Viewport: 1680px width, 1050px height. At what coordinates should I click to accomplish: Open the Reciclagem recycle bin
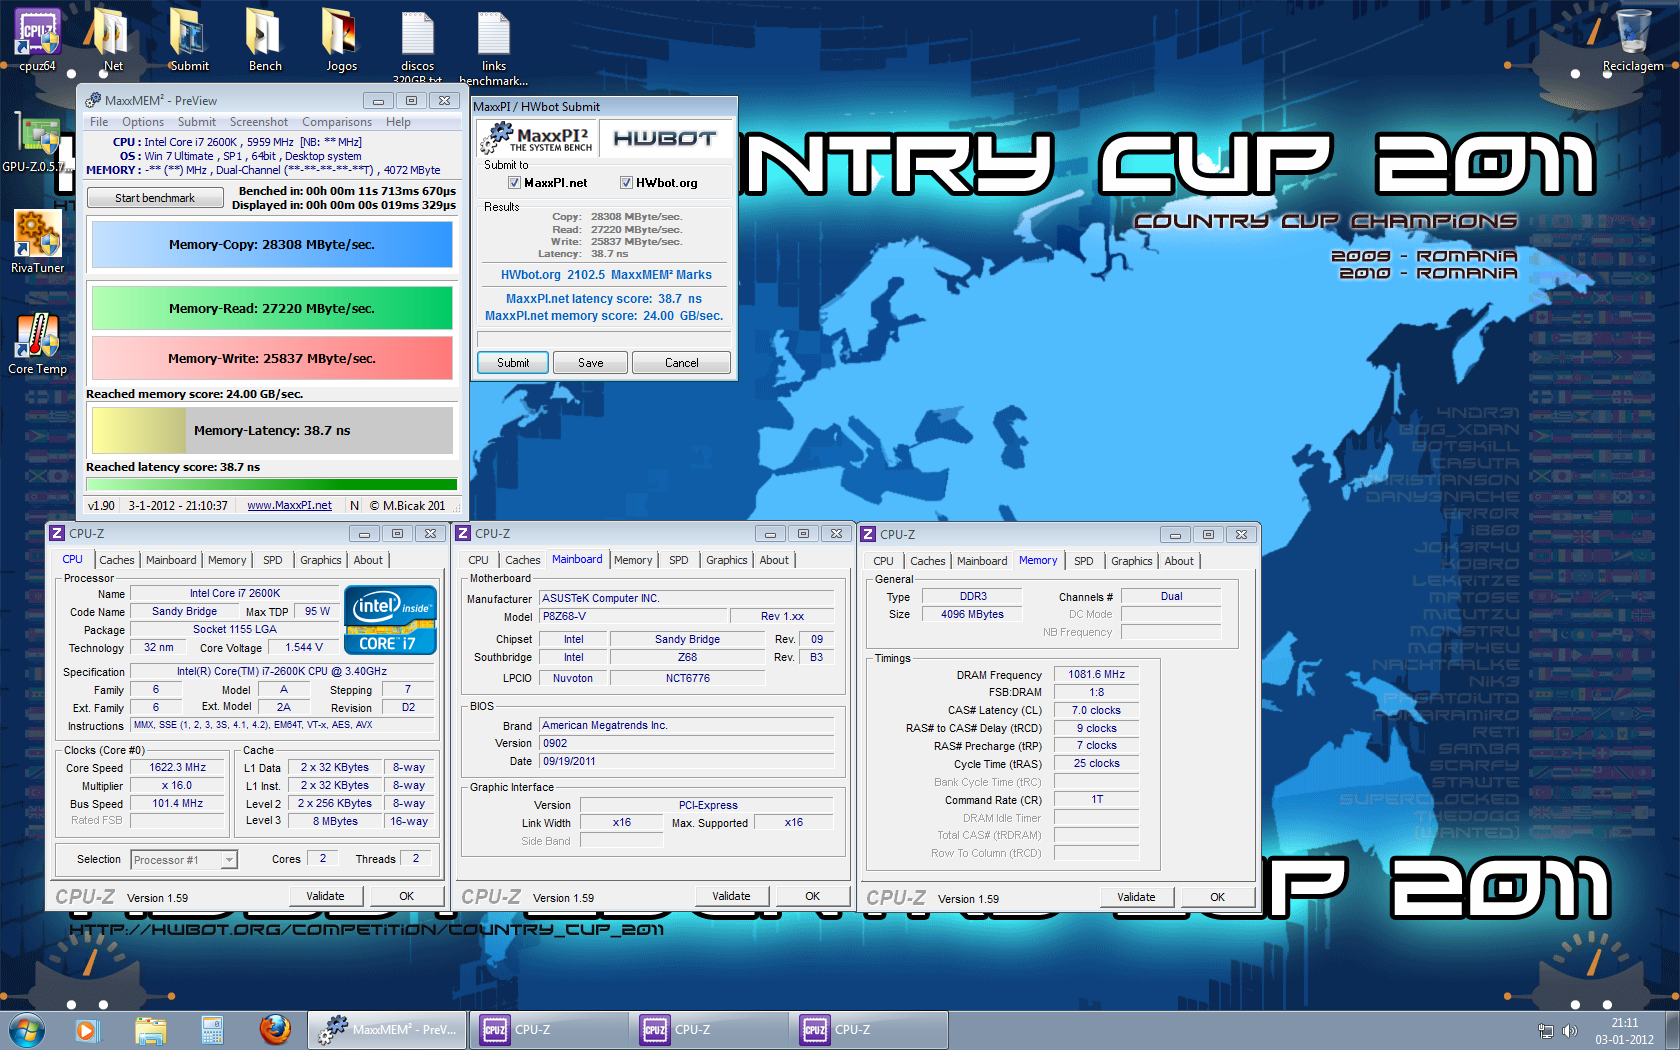[1633, 40]
